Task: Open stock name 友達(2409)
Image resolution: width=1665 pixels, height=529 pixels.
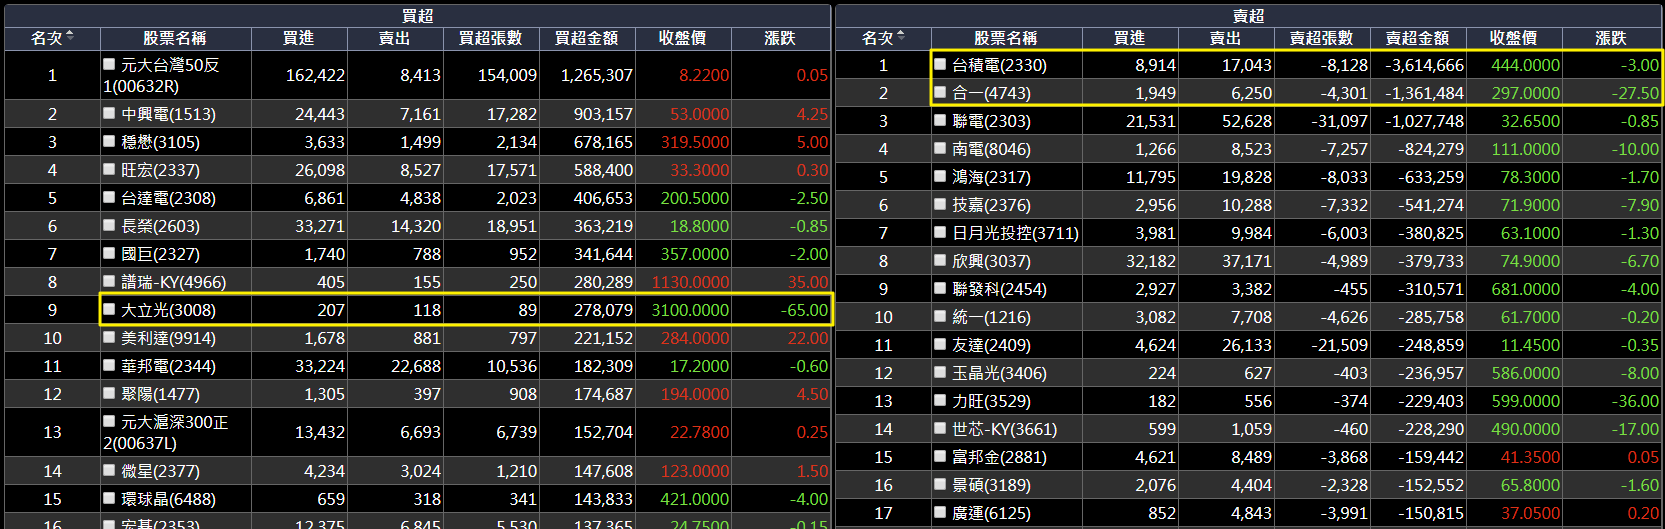Action: pyautogui.click(x=991, y=344)
